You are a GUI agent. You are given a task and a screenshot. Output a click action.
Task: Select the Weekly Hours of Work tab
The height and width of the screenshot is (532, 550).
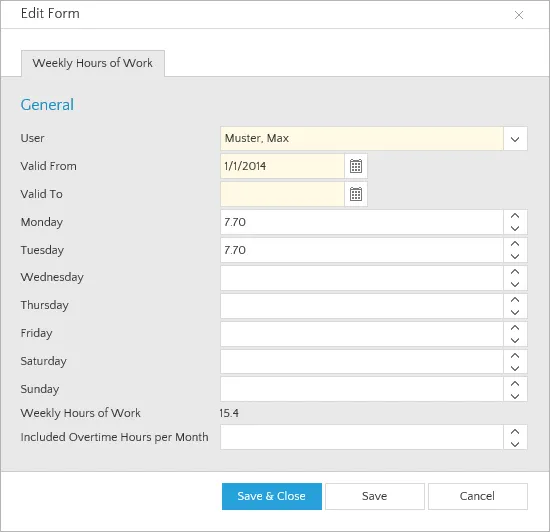pos(93,63)
